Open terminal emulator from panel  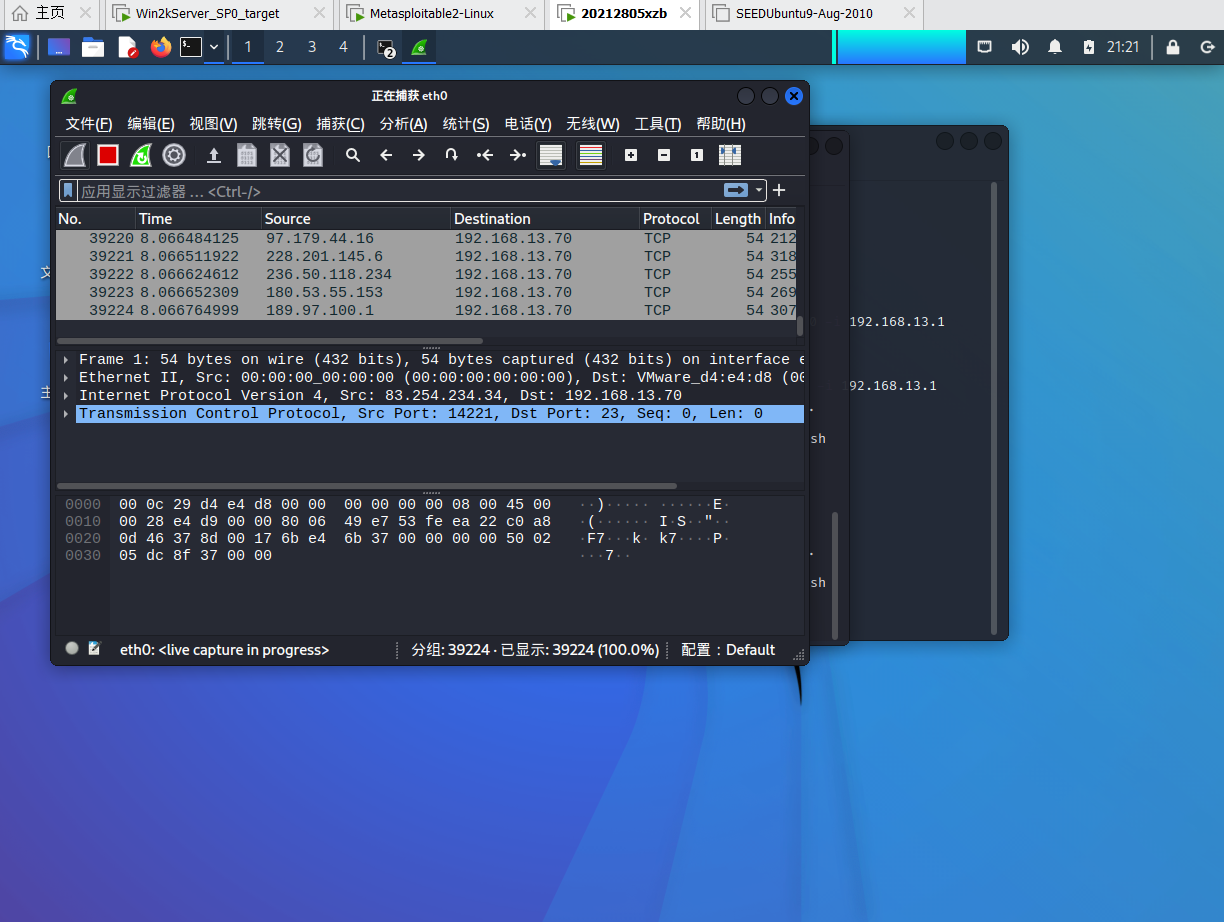191,47
